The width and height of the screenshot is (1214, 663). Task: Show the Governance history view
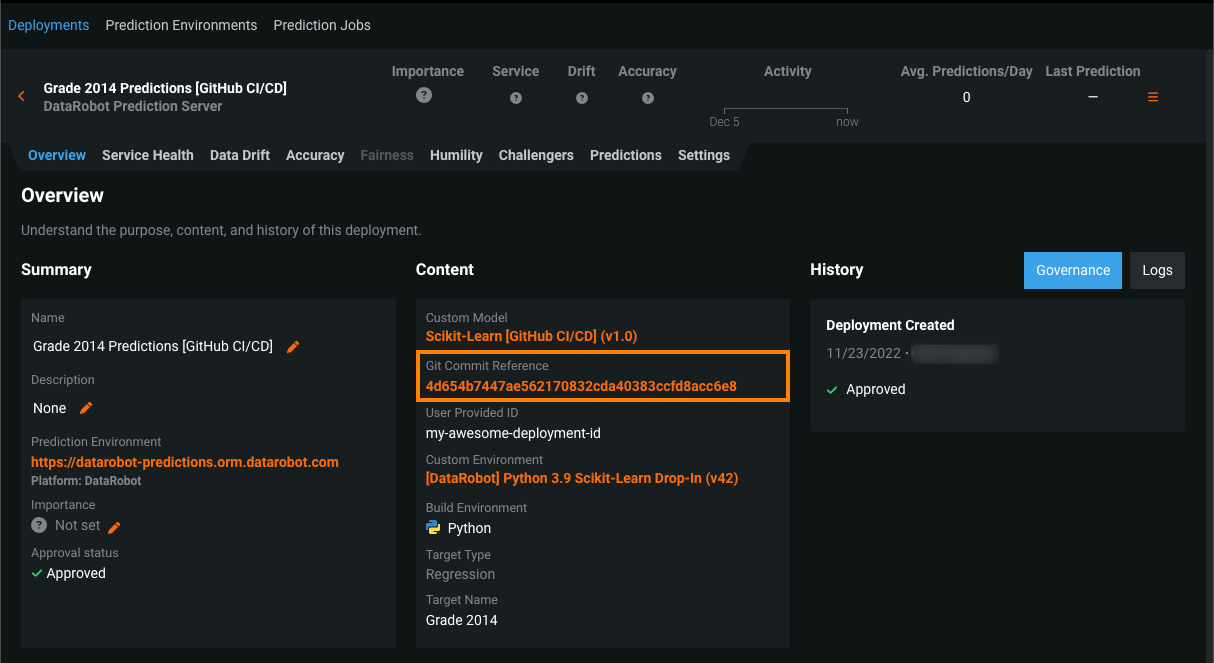pos(1072,270)
